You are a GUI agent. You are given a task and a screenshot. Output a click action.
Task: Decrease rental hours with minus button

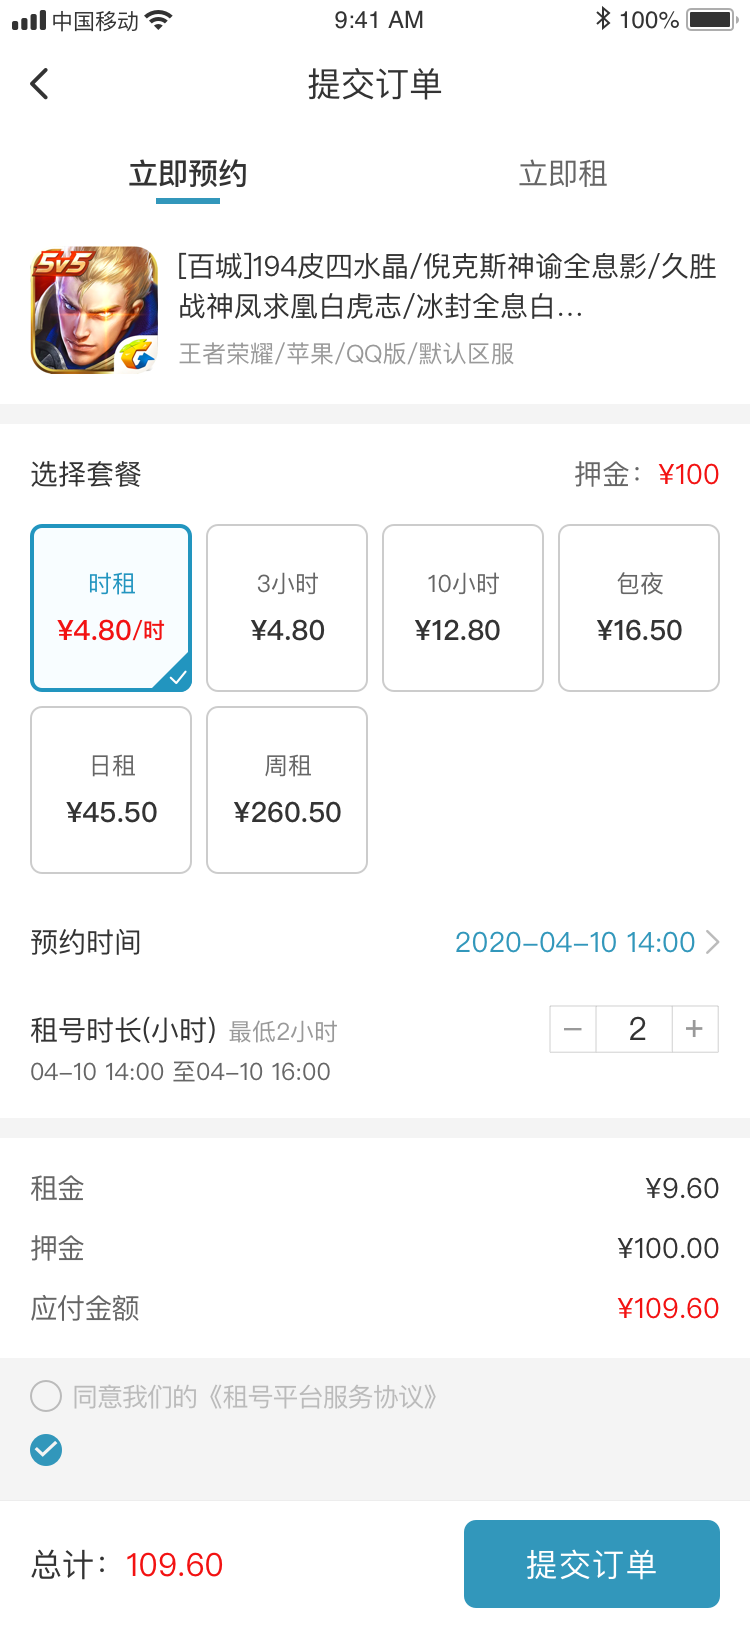coord(573,1029)
